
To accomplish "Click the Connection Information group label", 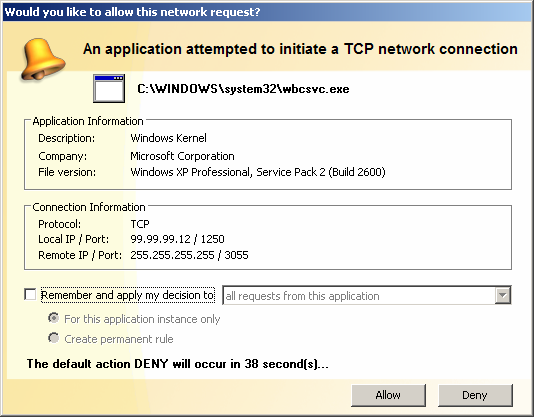I will click(89, 207).
